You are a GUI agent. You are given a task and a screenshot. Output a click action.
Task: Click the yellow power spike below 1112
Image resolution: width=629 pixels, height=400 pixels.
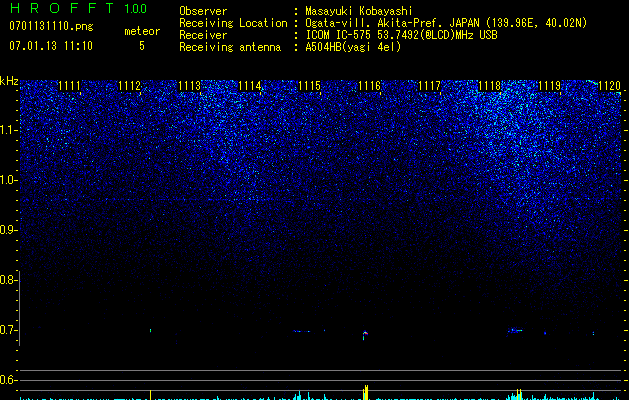150,395
